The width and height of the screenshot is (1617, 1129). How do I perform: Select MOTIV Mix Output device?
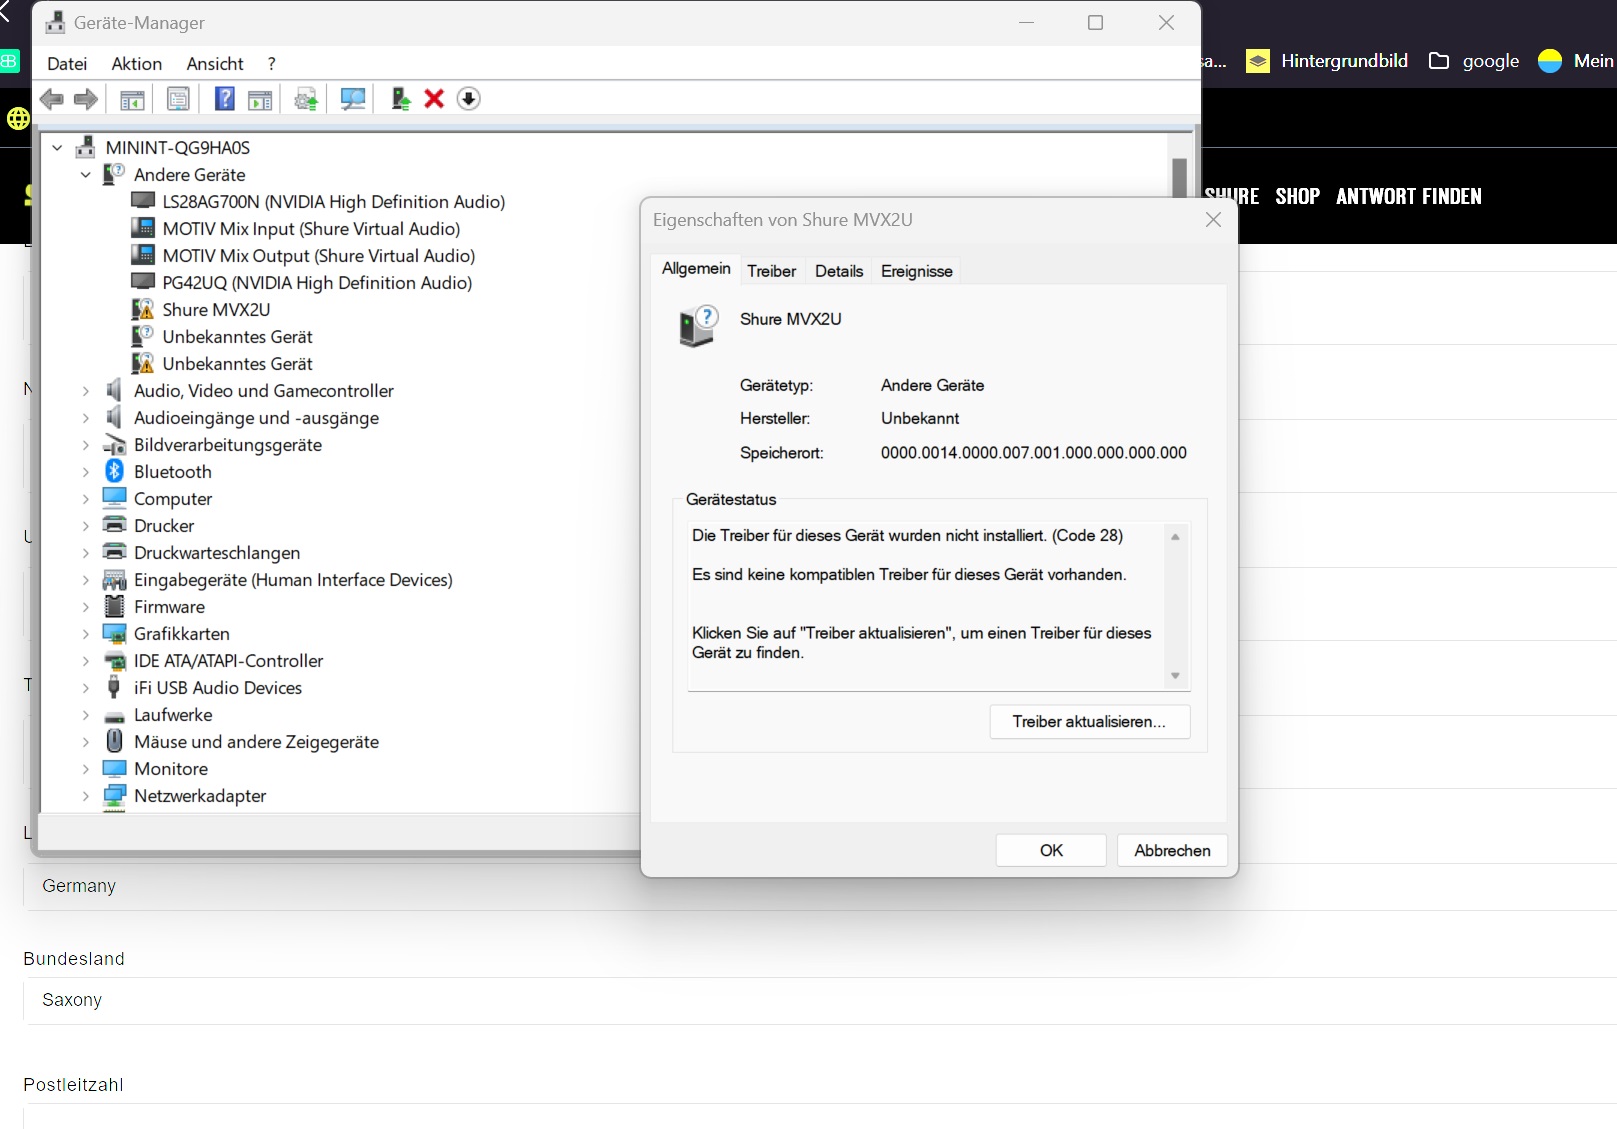[x=319, y=256]
